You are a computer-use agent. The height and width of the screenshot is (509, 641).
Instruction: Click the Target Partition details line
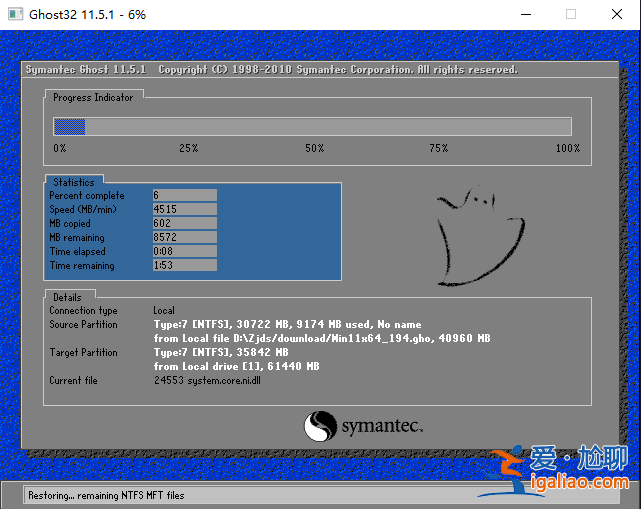221,353
